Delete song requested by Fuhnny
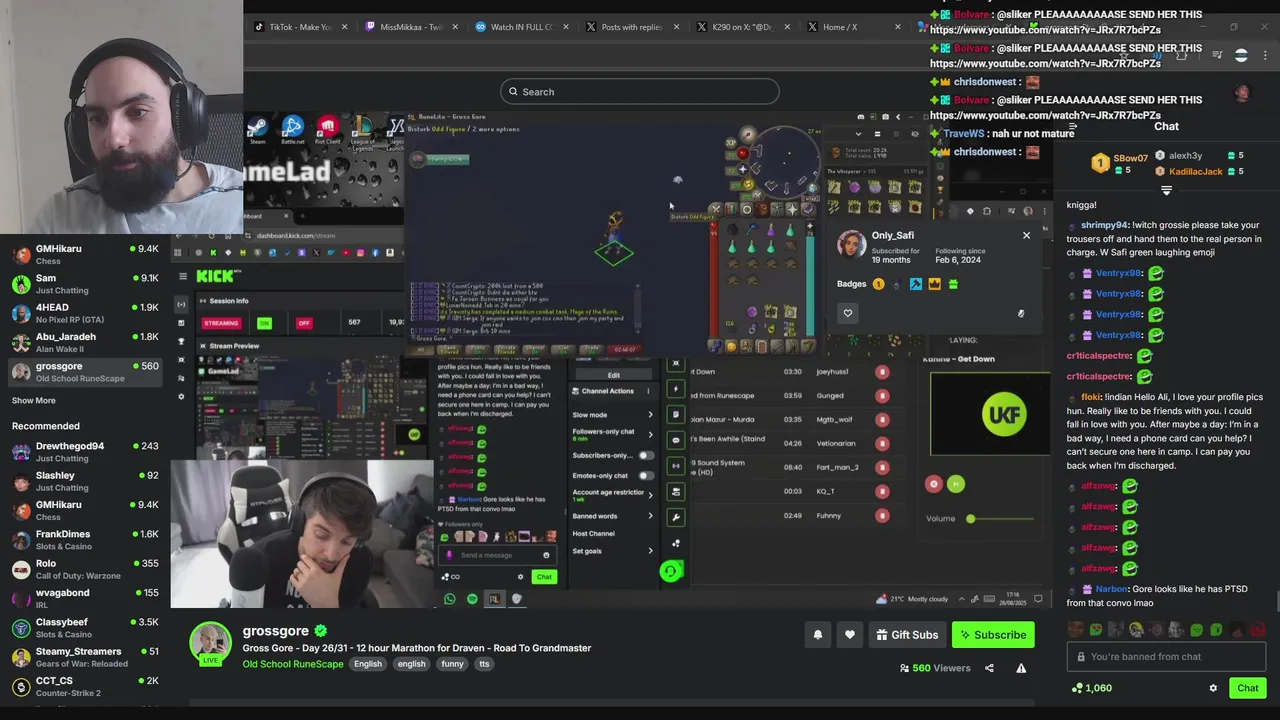 click(882, 516)
